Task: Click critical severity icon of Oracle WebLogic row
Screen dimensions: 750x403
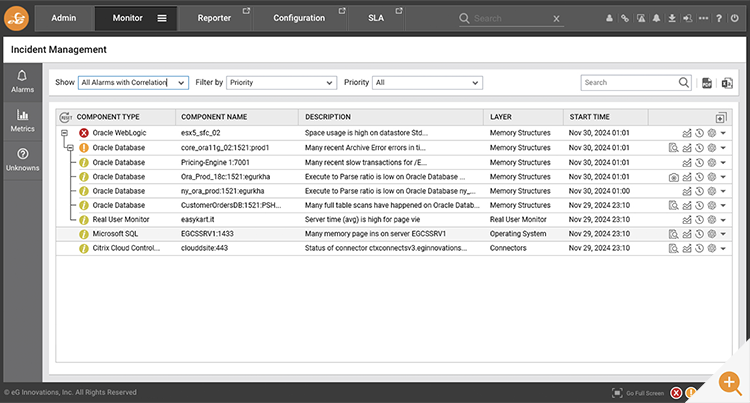Action: click(84, 133)
